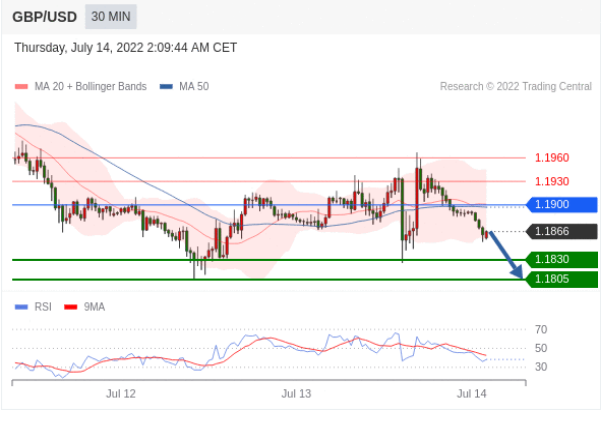This screenshot has width=605, height=431.
Task: Click the GBP/USD pair title
Action: (x=45, y=17)
